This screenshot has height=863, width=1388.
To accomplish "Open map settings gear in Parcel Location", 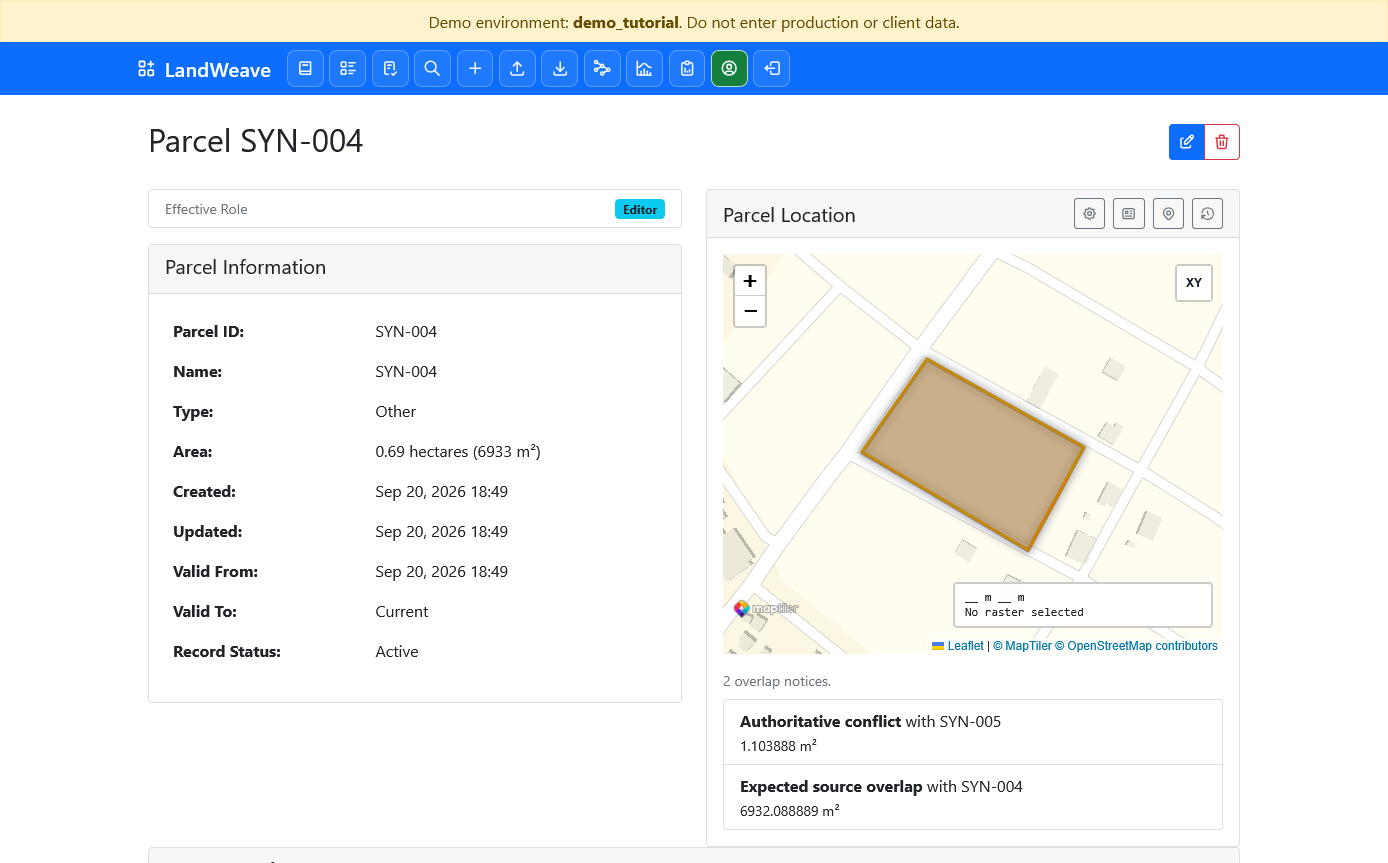I will [x=1090, y=213].
